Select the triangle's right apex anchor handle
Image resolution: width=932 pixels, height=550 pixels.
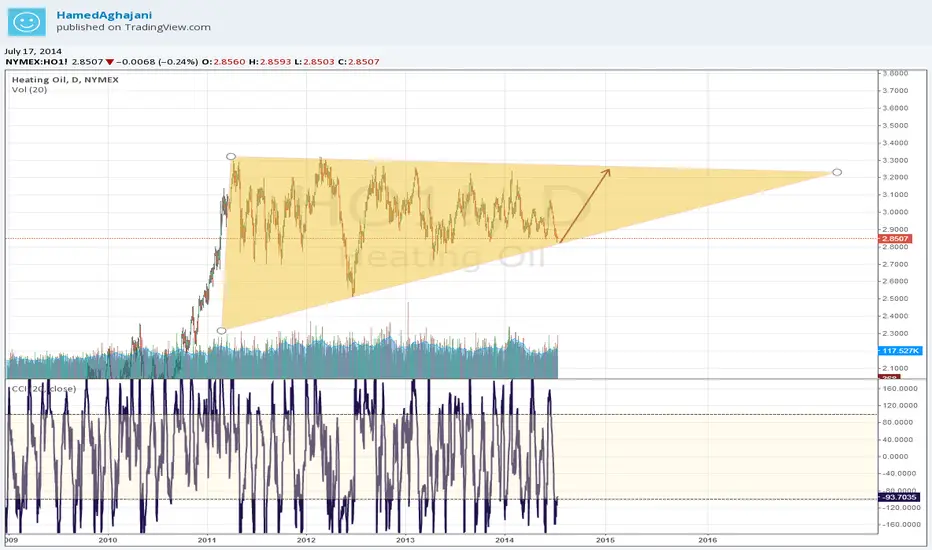tap(837, 172)
